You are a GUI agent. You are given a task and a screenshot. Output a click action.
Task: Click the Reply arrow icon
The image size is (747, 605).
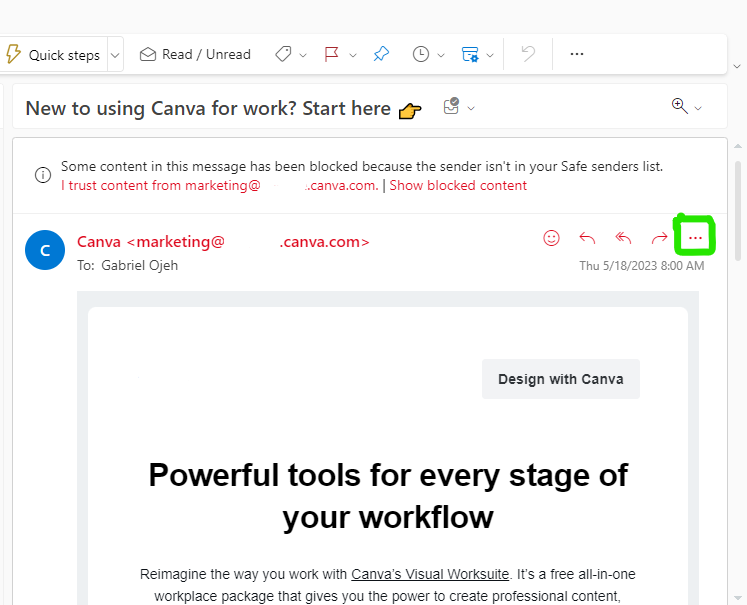(587, 238)
